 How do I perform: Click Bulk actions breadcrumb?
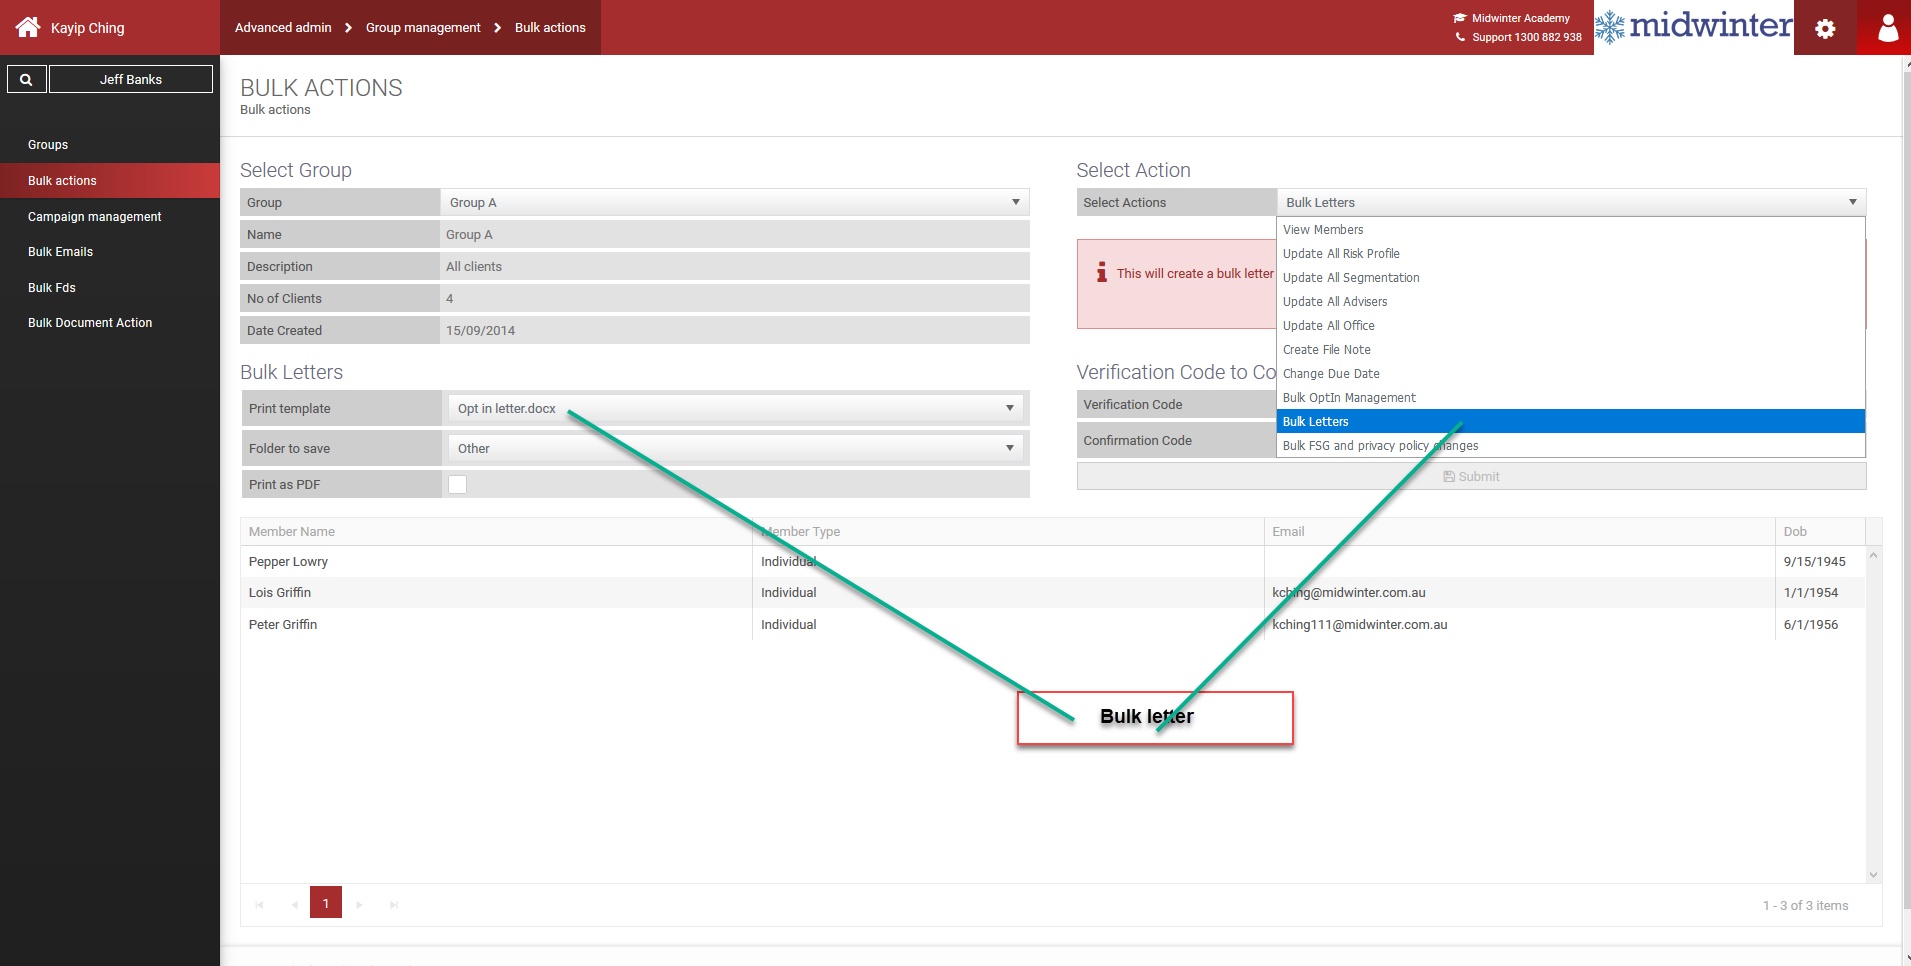point(550,28)
